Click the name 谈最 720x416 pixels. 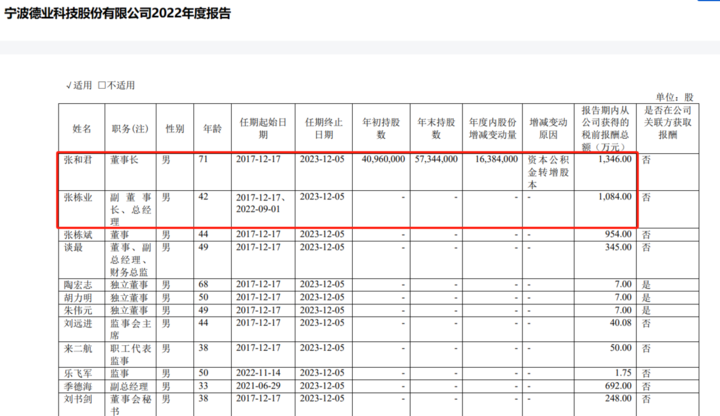point(73,247)
